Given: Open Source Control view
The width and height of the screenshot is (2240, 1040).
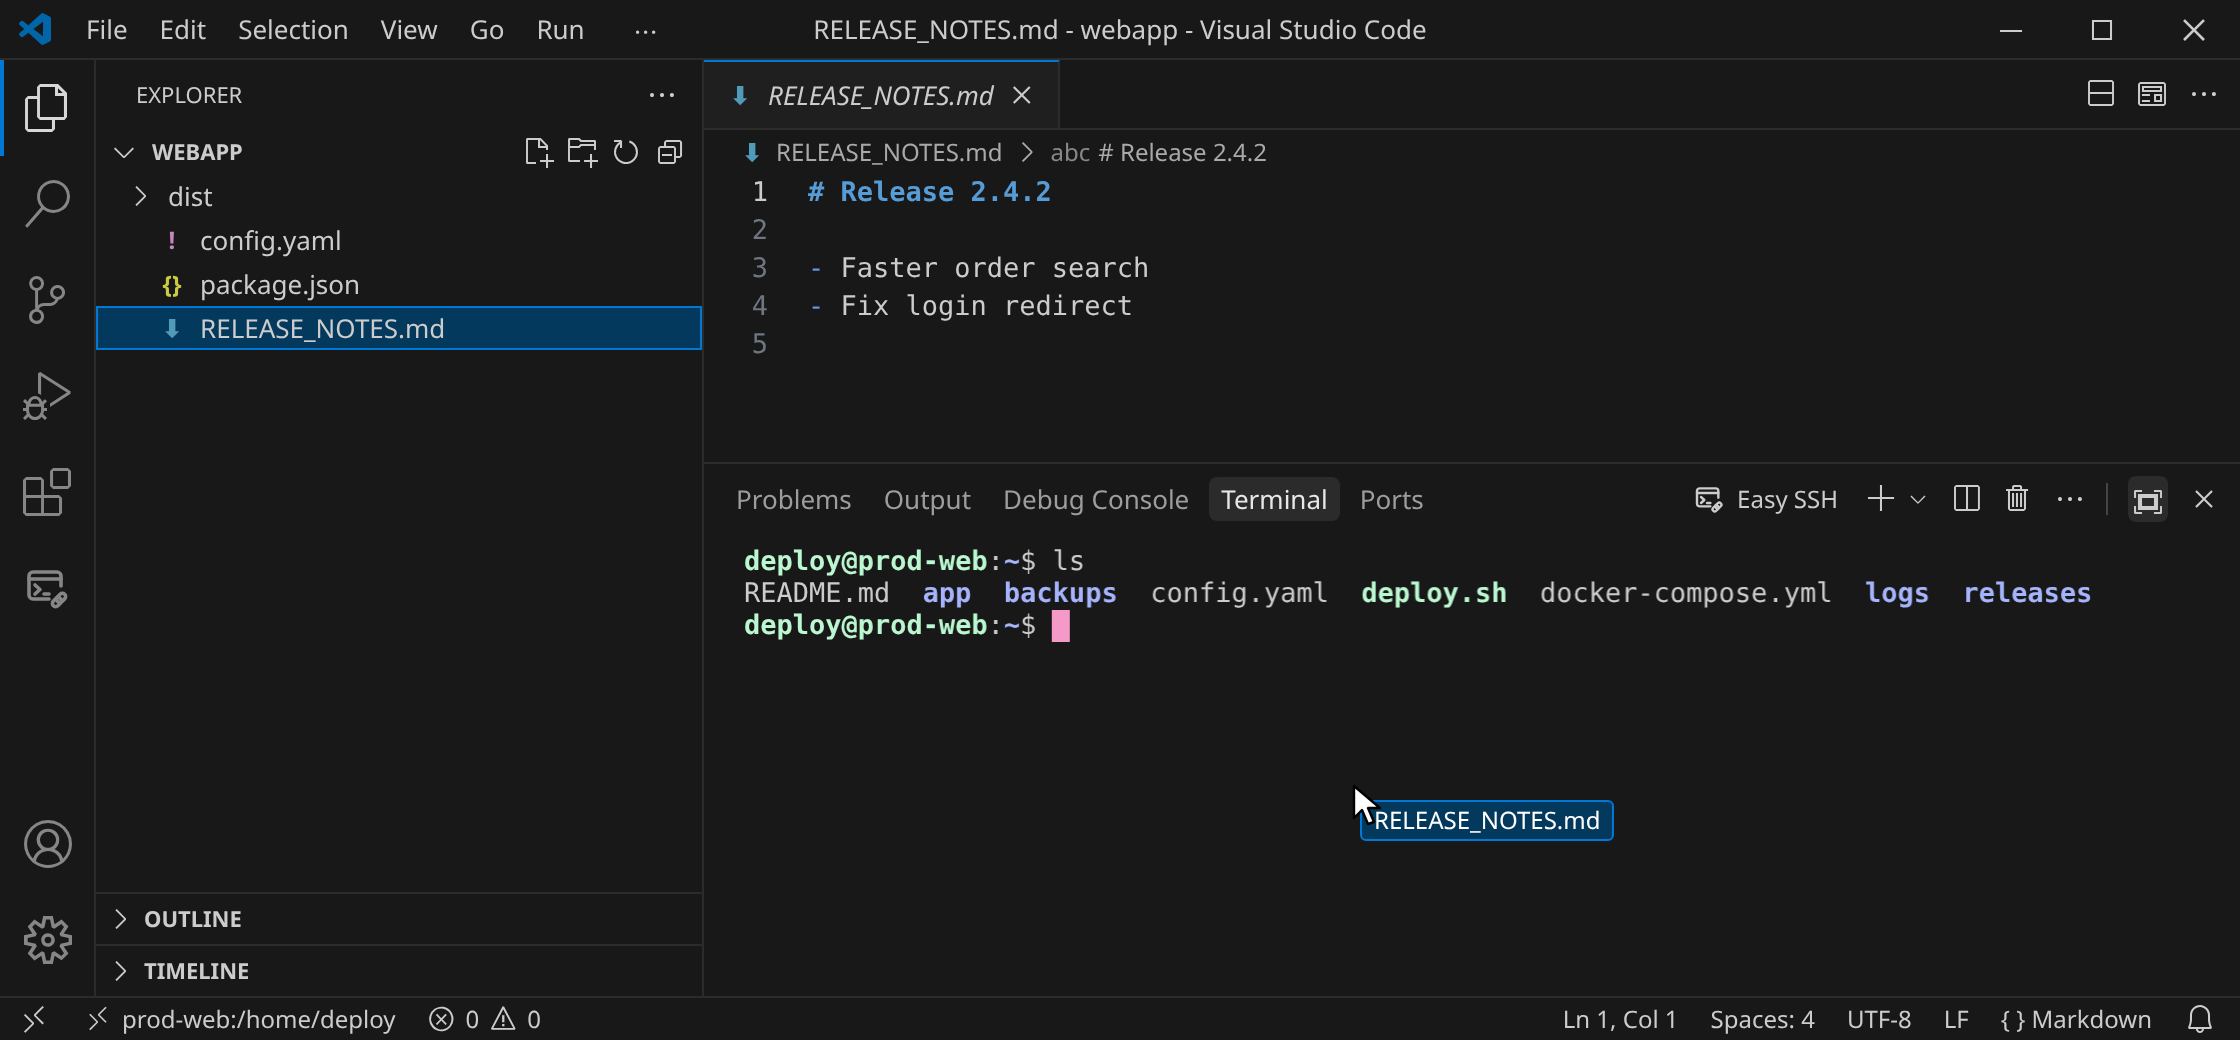Looking at the screenshot, I should pyautogui.click(x=46, y=300).
